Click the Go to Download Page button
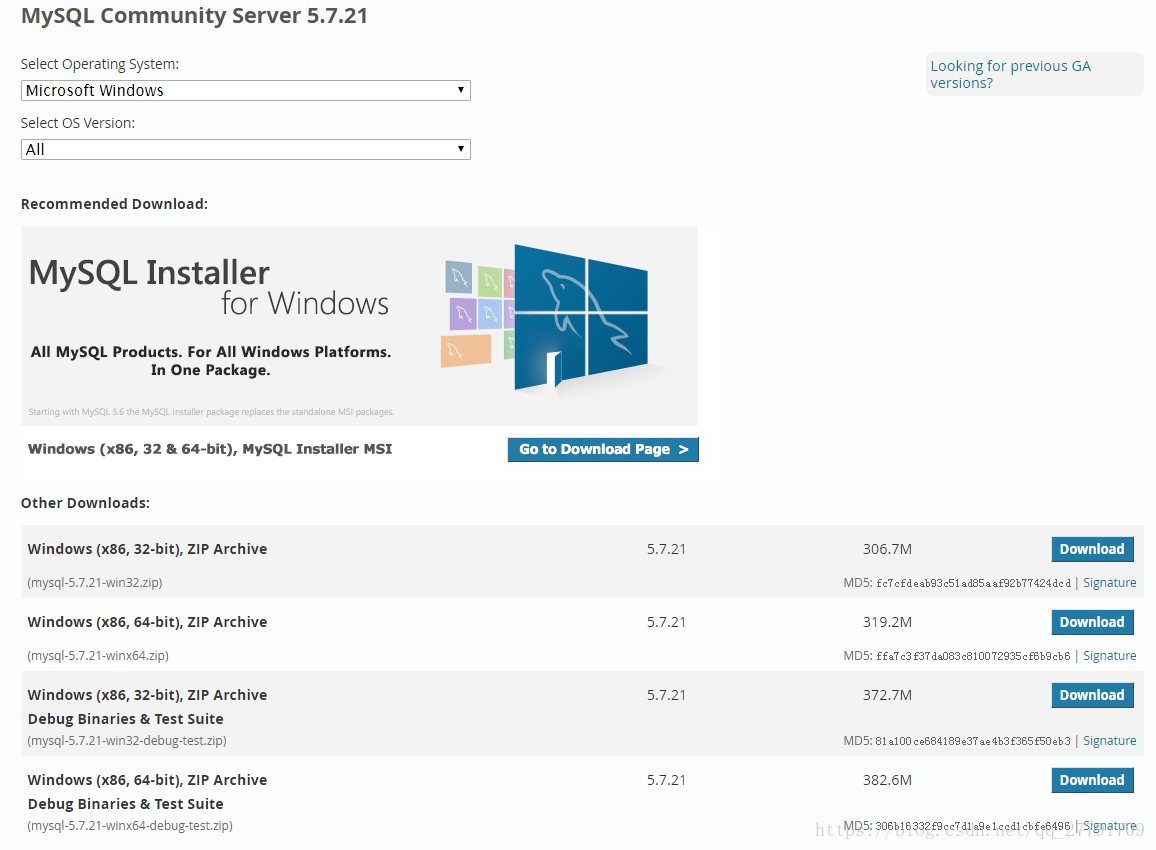The height and width of the screenshot is (850, 1156). coord(603,450)
